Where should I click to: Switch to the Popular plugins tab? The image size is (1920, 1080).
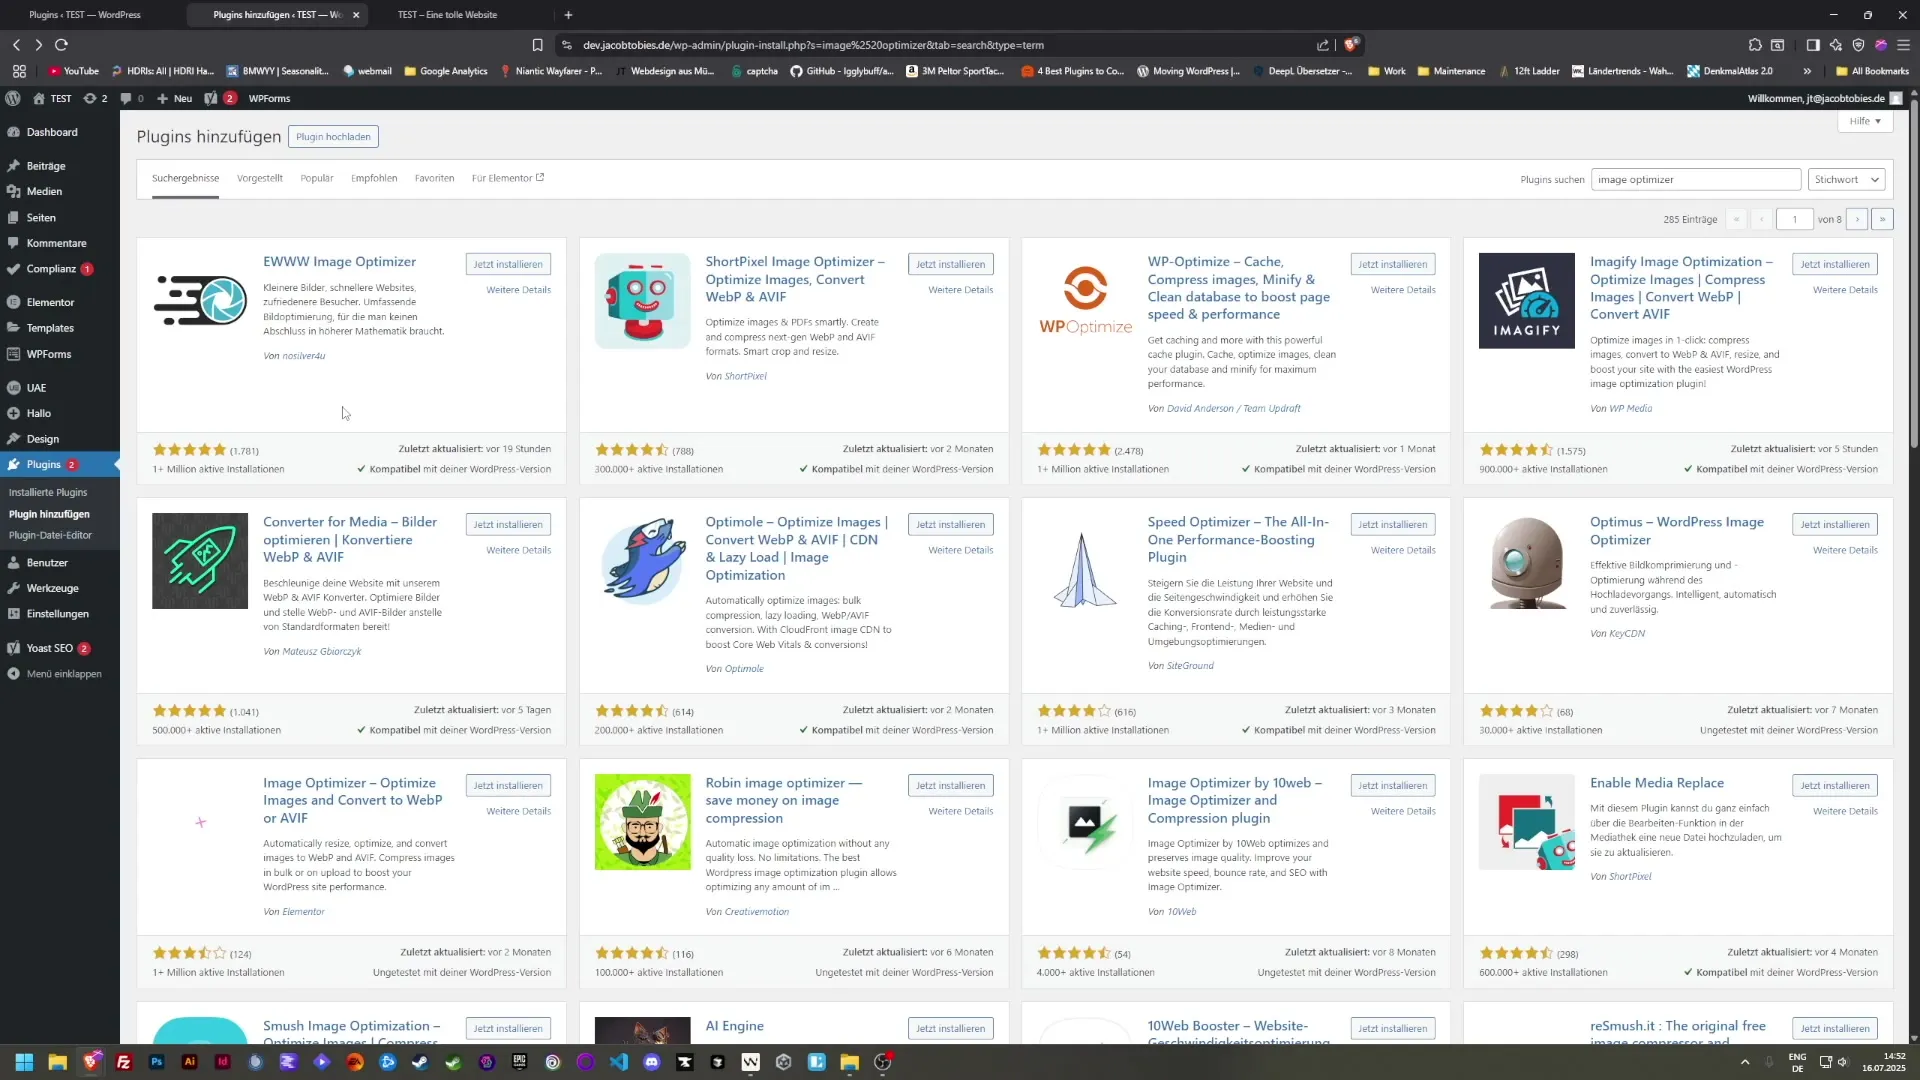pyautogui.click(x=317, y=178)
